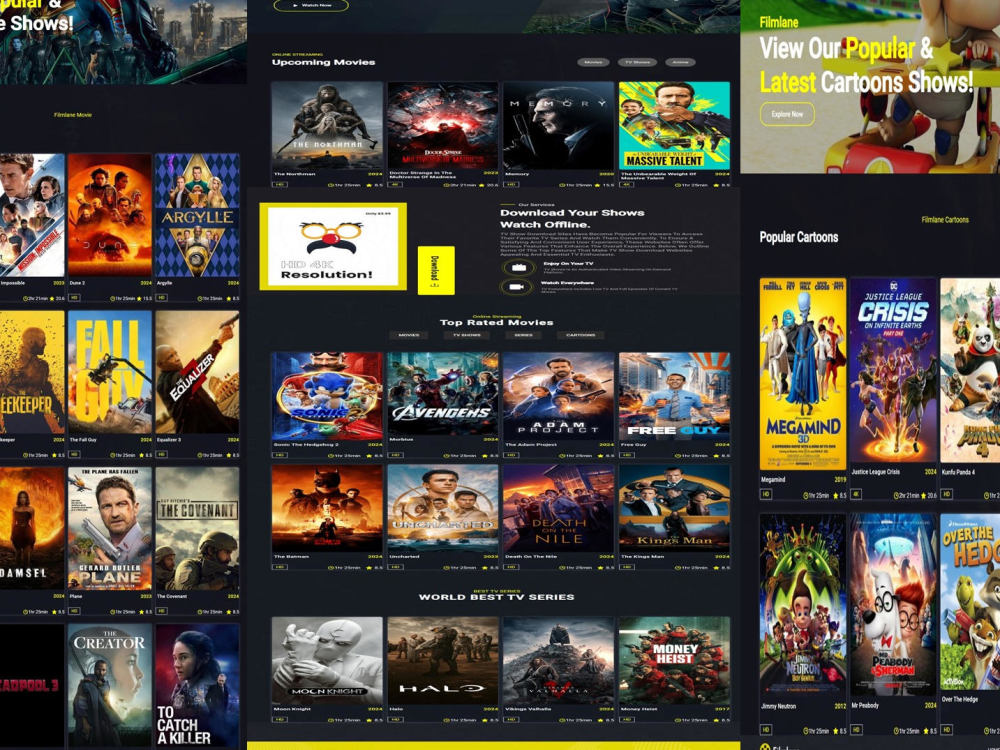Viewport: 1000px width, 750px height.
Task: Open the Halo series poster
Action: (x=443, y=661)
